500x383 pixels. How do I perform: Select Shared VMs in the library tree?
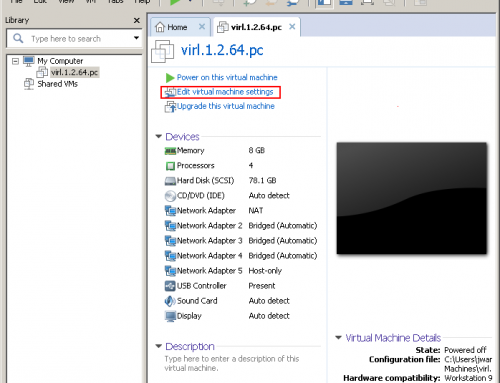(x=57, y=84)
